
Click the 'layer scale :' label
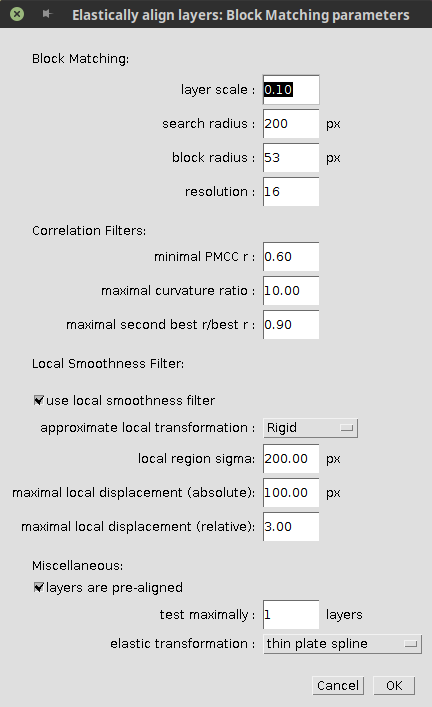tap(218, 90)
